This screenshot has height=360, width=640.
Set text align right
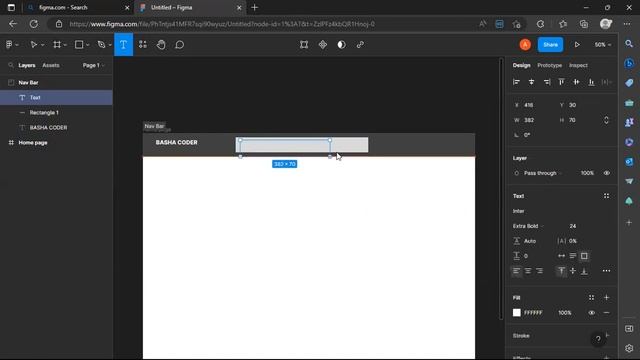(539, 271)
